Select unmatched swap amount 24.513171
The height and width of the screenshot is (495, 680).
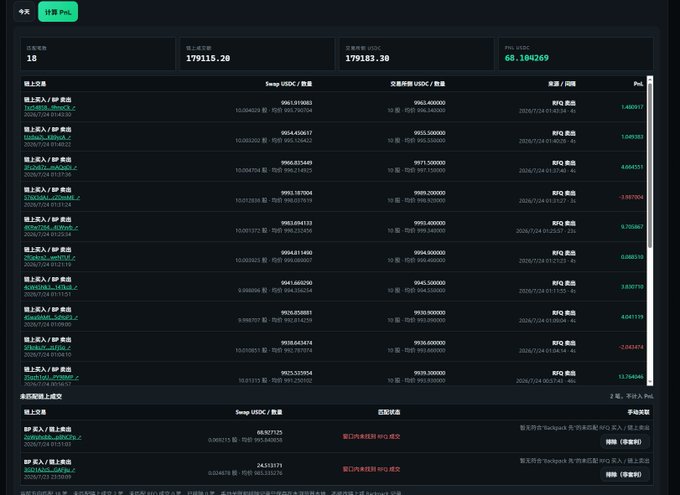pos(269,465)
